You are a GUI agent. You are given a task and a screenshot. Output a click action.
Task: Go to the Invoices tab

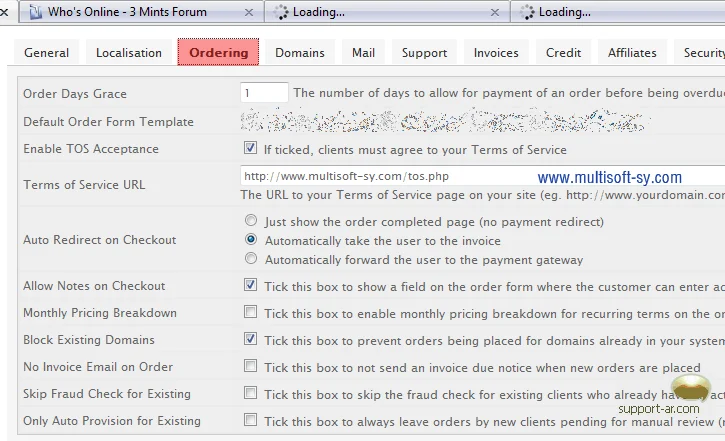tap(496, 53)
